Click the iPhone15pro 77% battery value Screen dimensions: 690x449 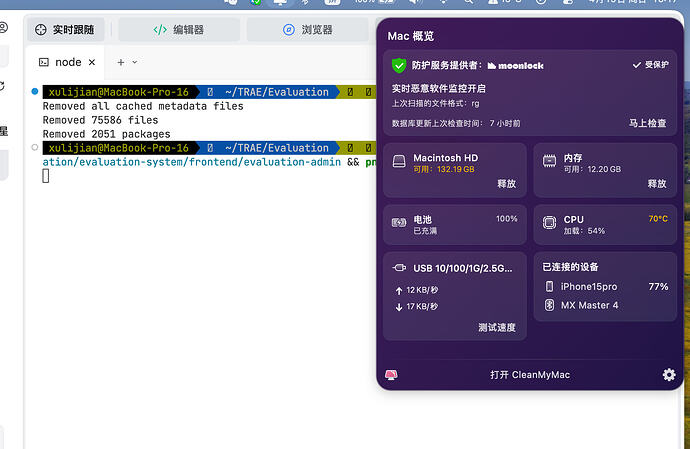[658, 287]
